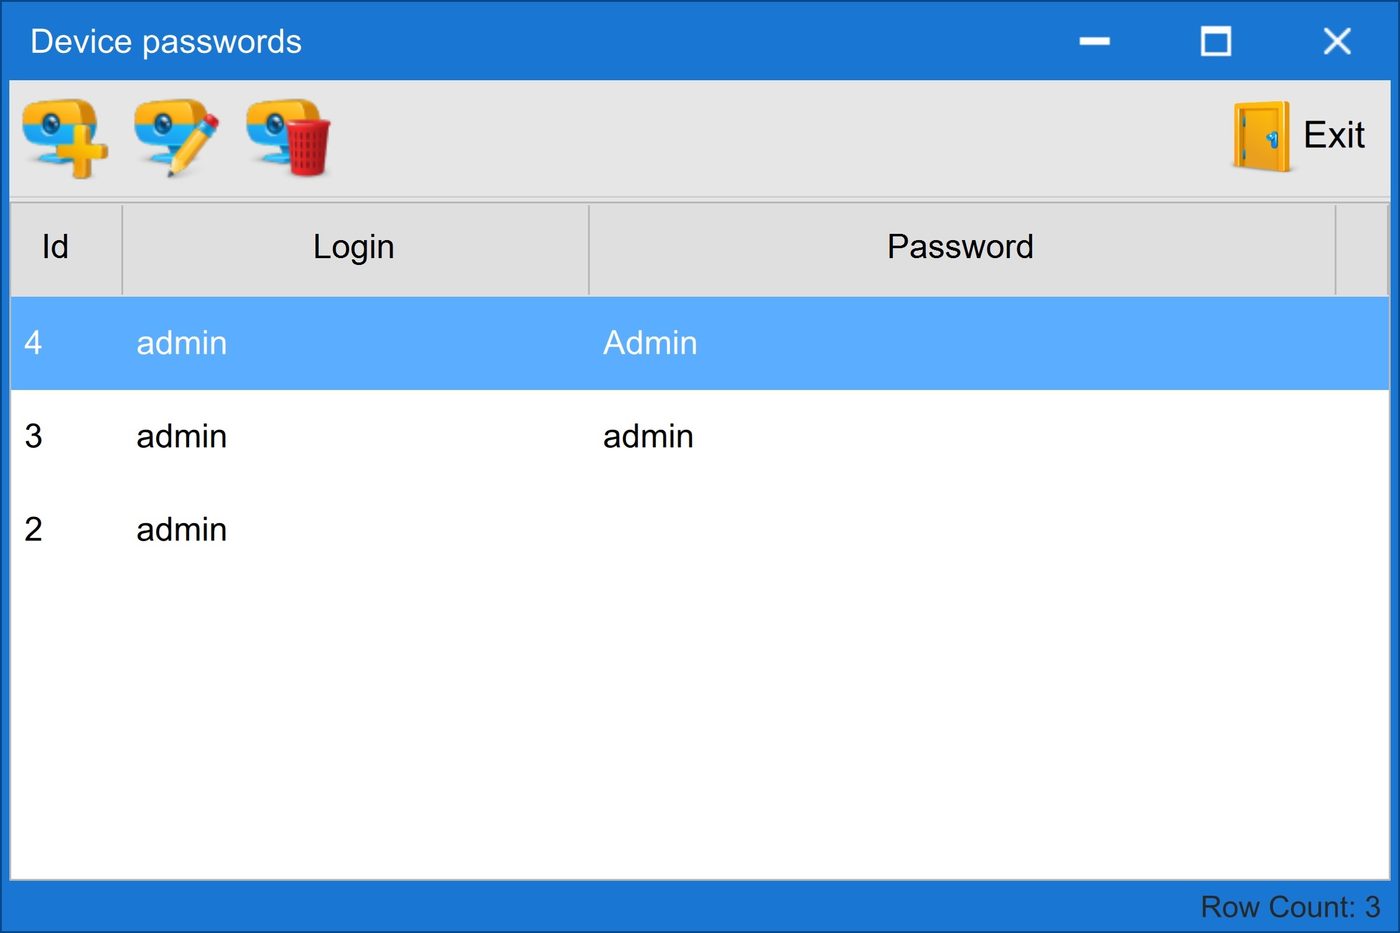Sort entries by Password column
Viewport: 1400px width, 933px height.
coord(959,247)
